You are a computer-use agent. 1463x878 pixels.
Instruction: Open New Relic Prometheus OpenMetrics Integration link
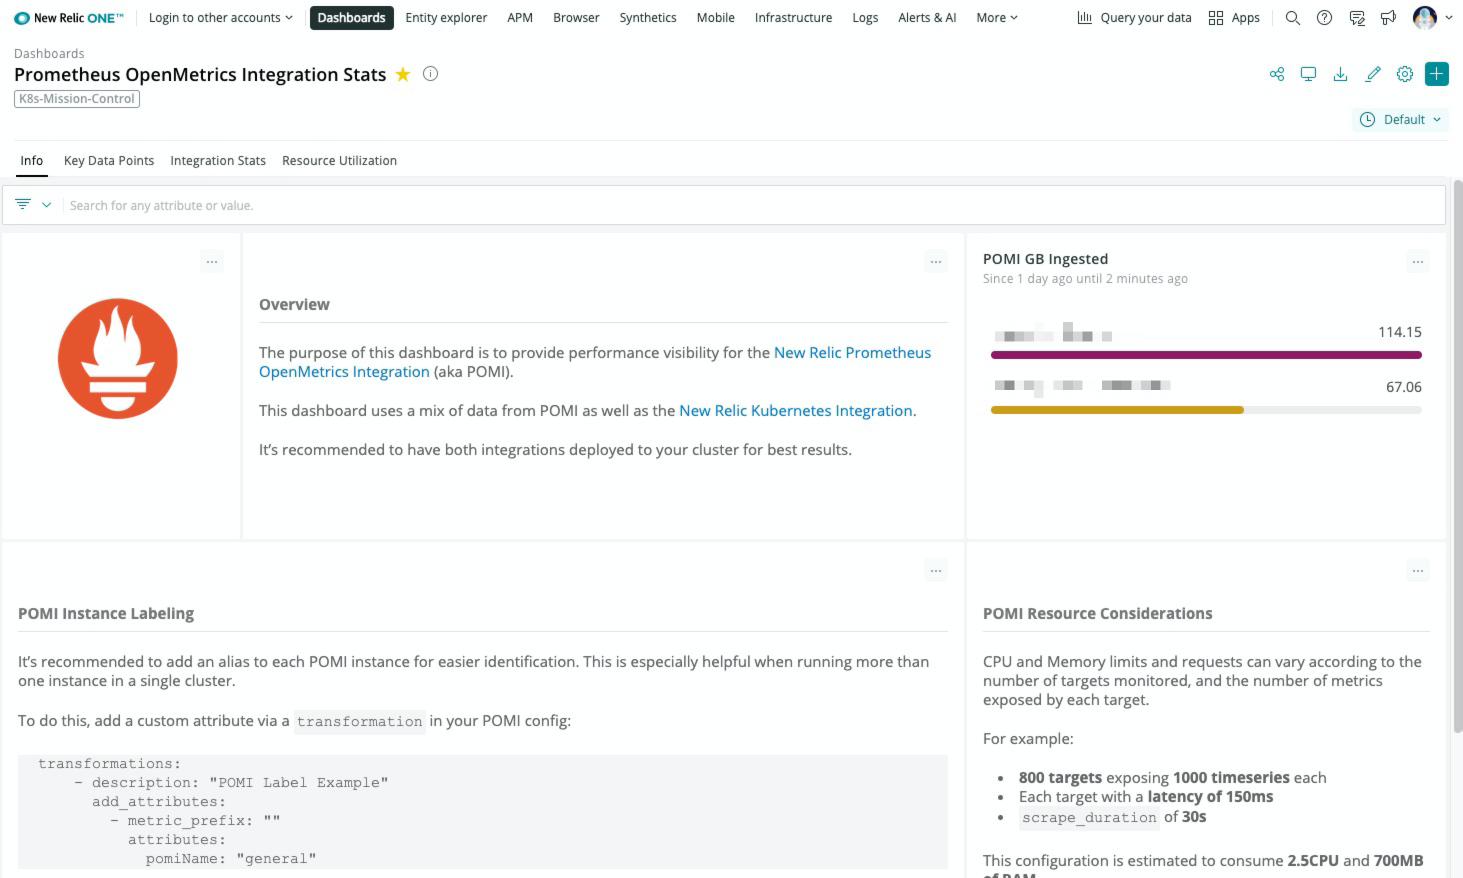[x=595, y=362]
